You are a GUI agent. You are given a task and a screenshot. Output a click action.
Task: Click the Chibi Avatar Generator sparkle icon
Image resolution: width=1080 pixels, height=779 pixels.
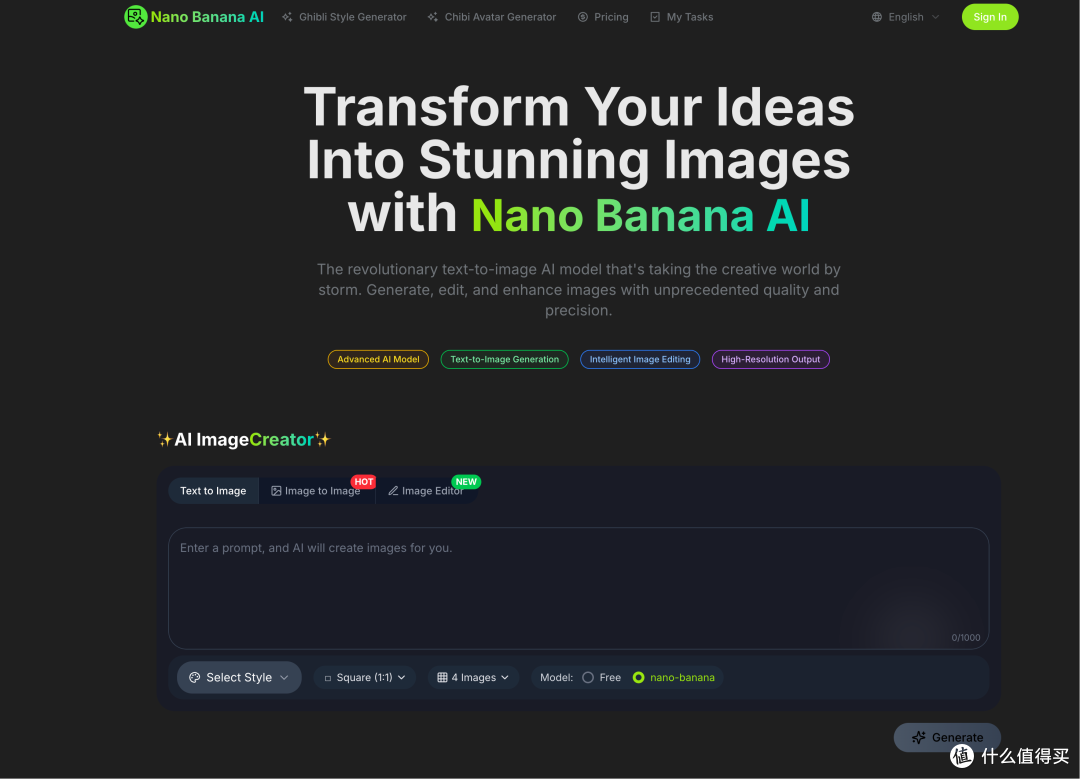pos(433,17)
